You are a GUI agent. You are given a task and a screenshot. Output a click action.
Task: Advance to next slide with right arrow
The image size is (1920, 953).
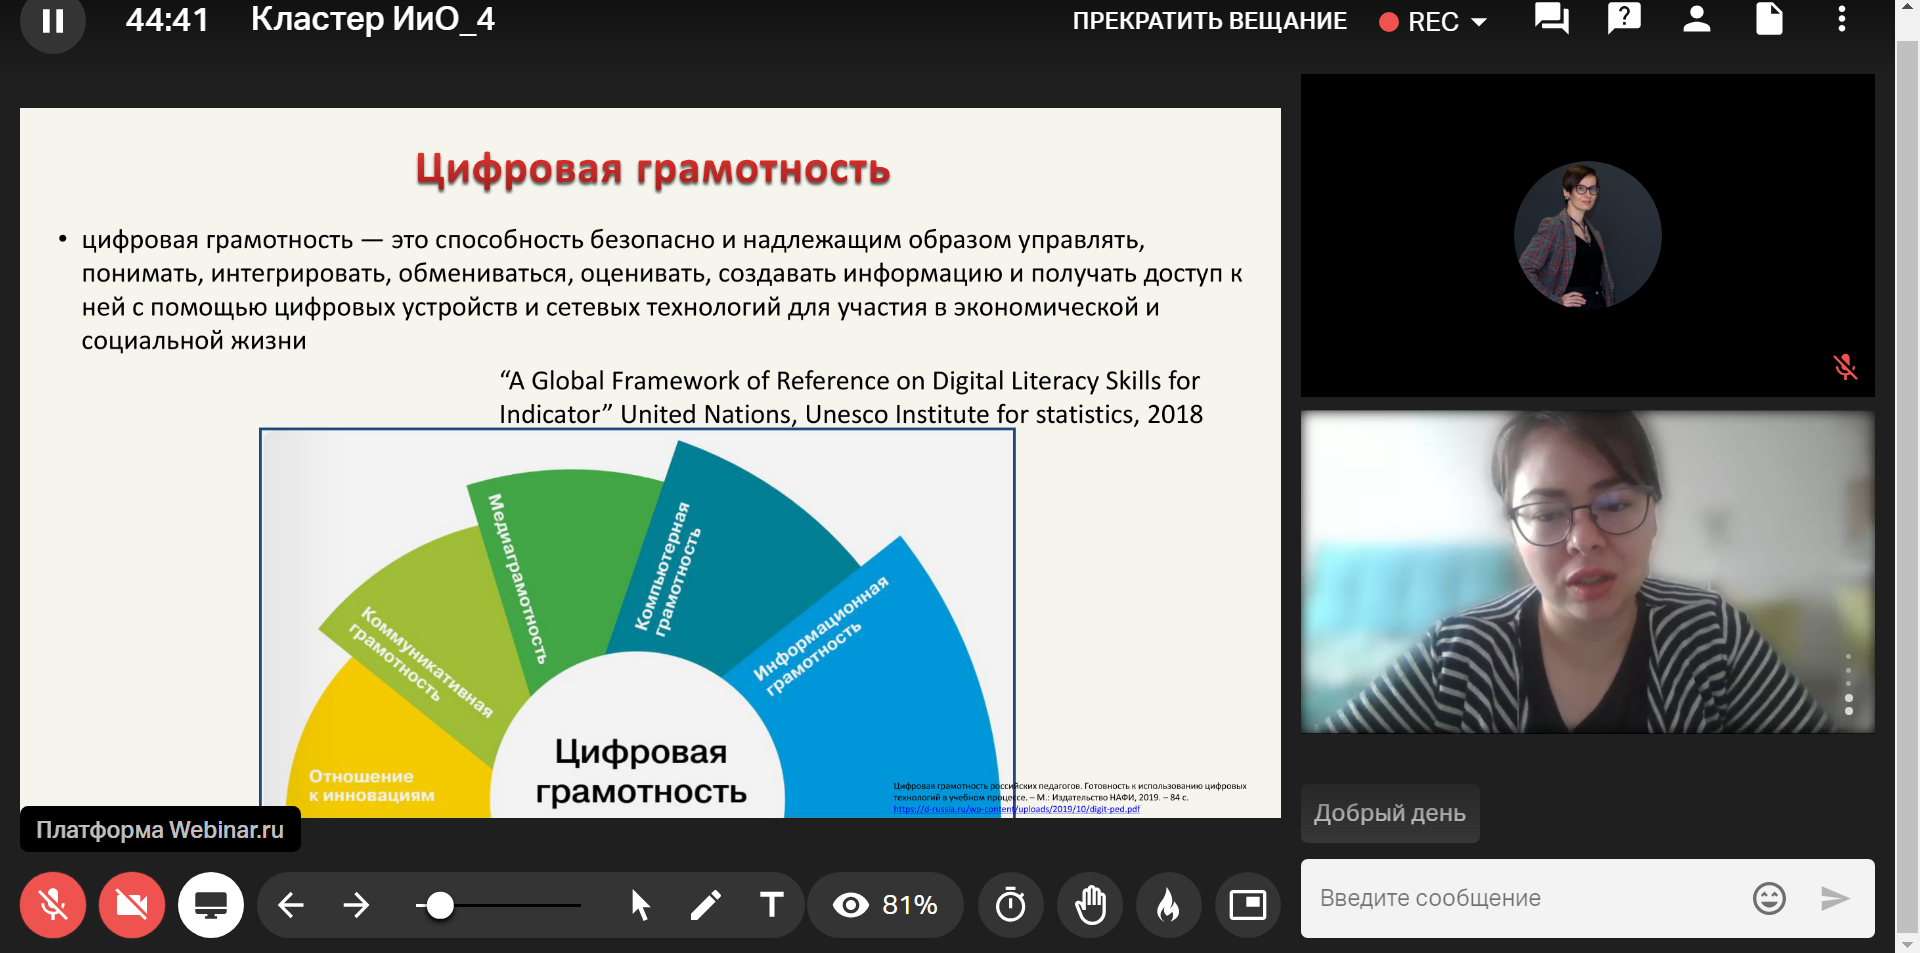356,905
